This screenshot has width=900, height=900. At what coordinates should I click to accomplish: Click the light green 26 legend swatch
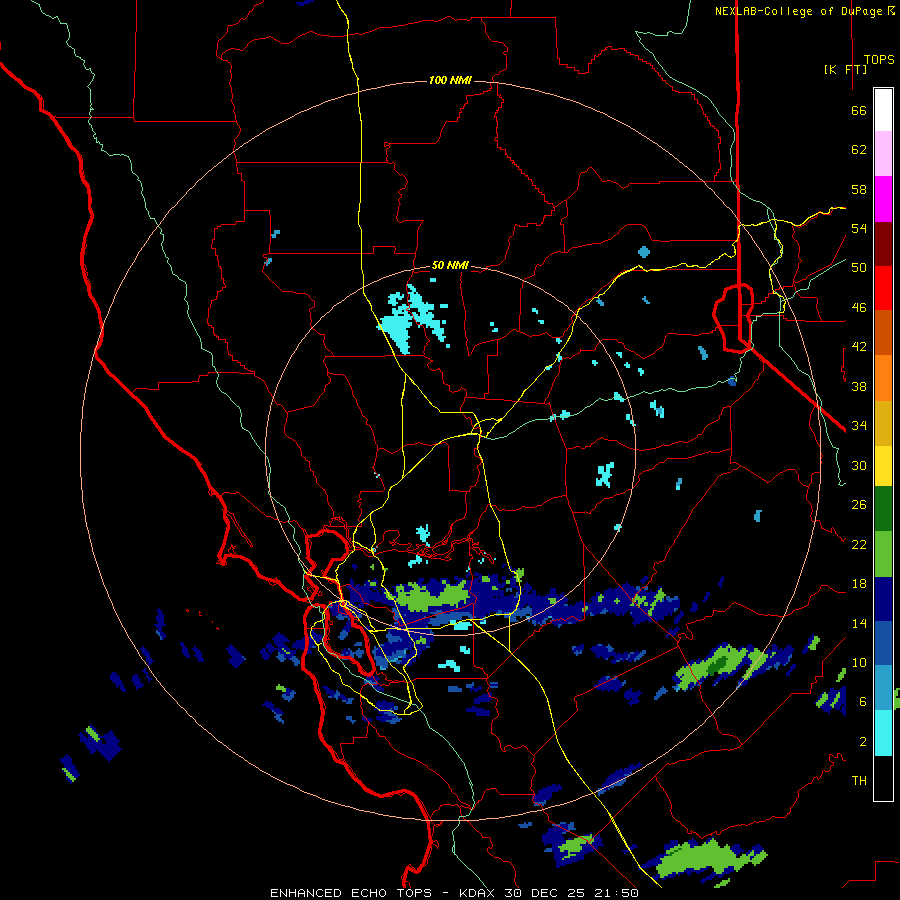tap(883, 554)
